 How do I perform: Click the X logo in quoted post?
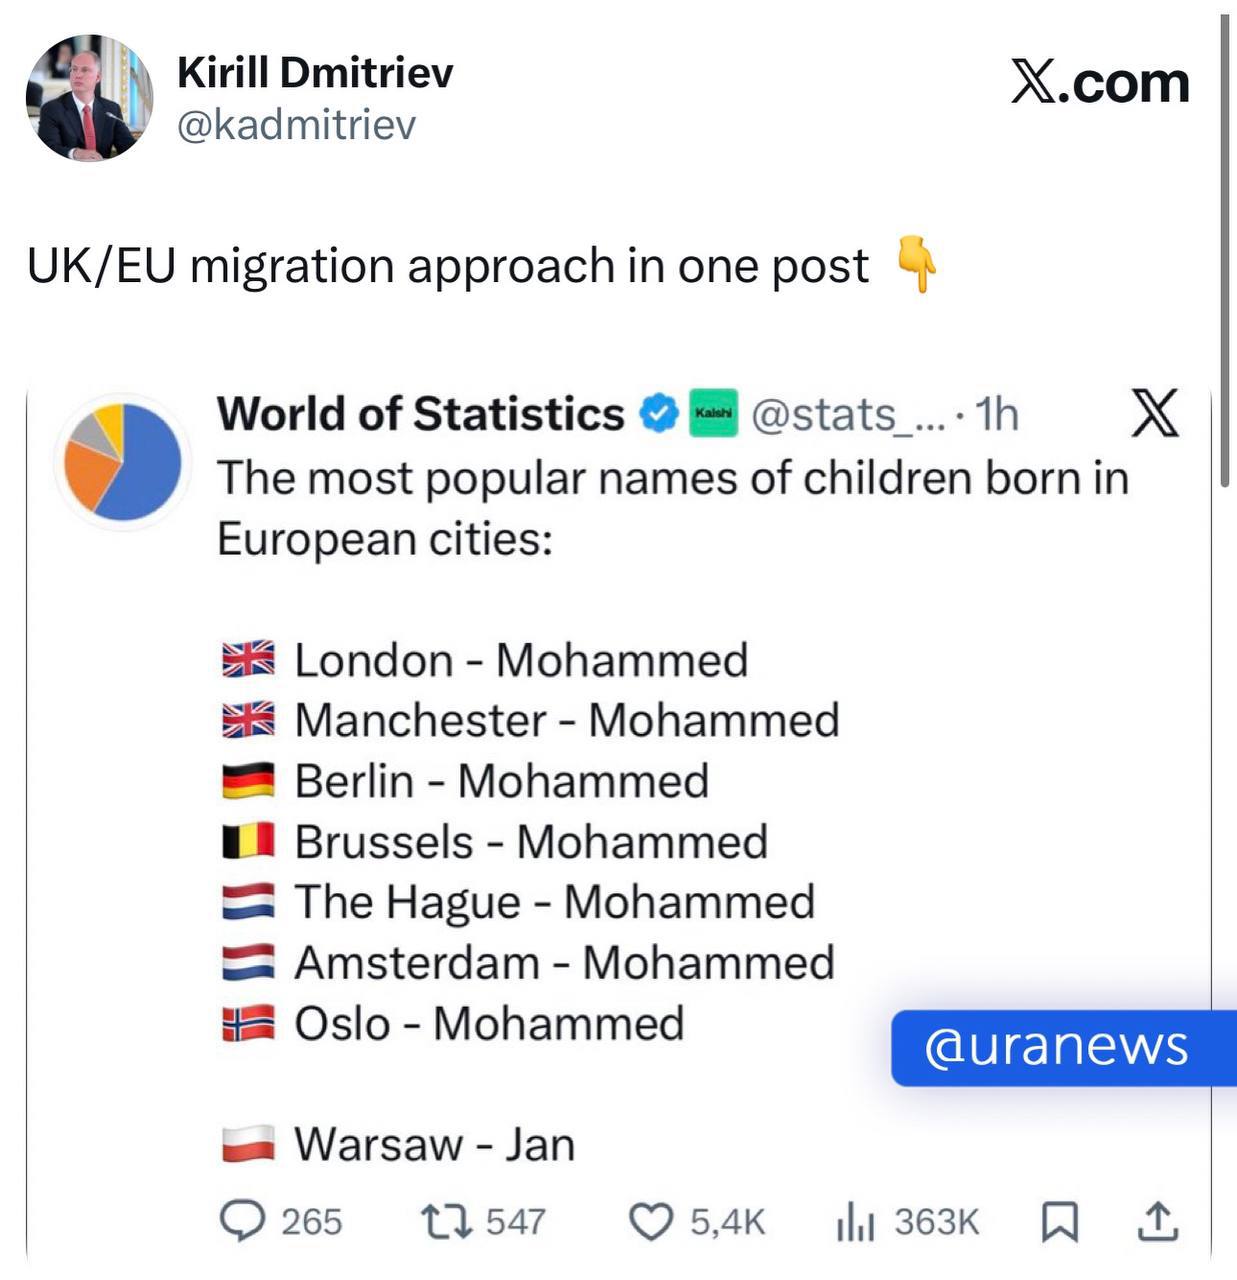[x=1155, y=413]
